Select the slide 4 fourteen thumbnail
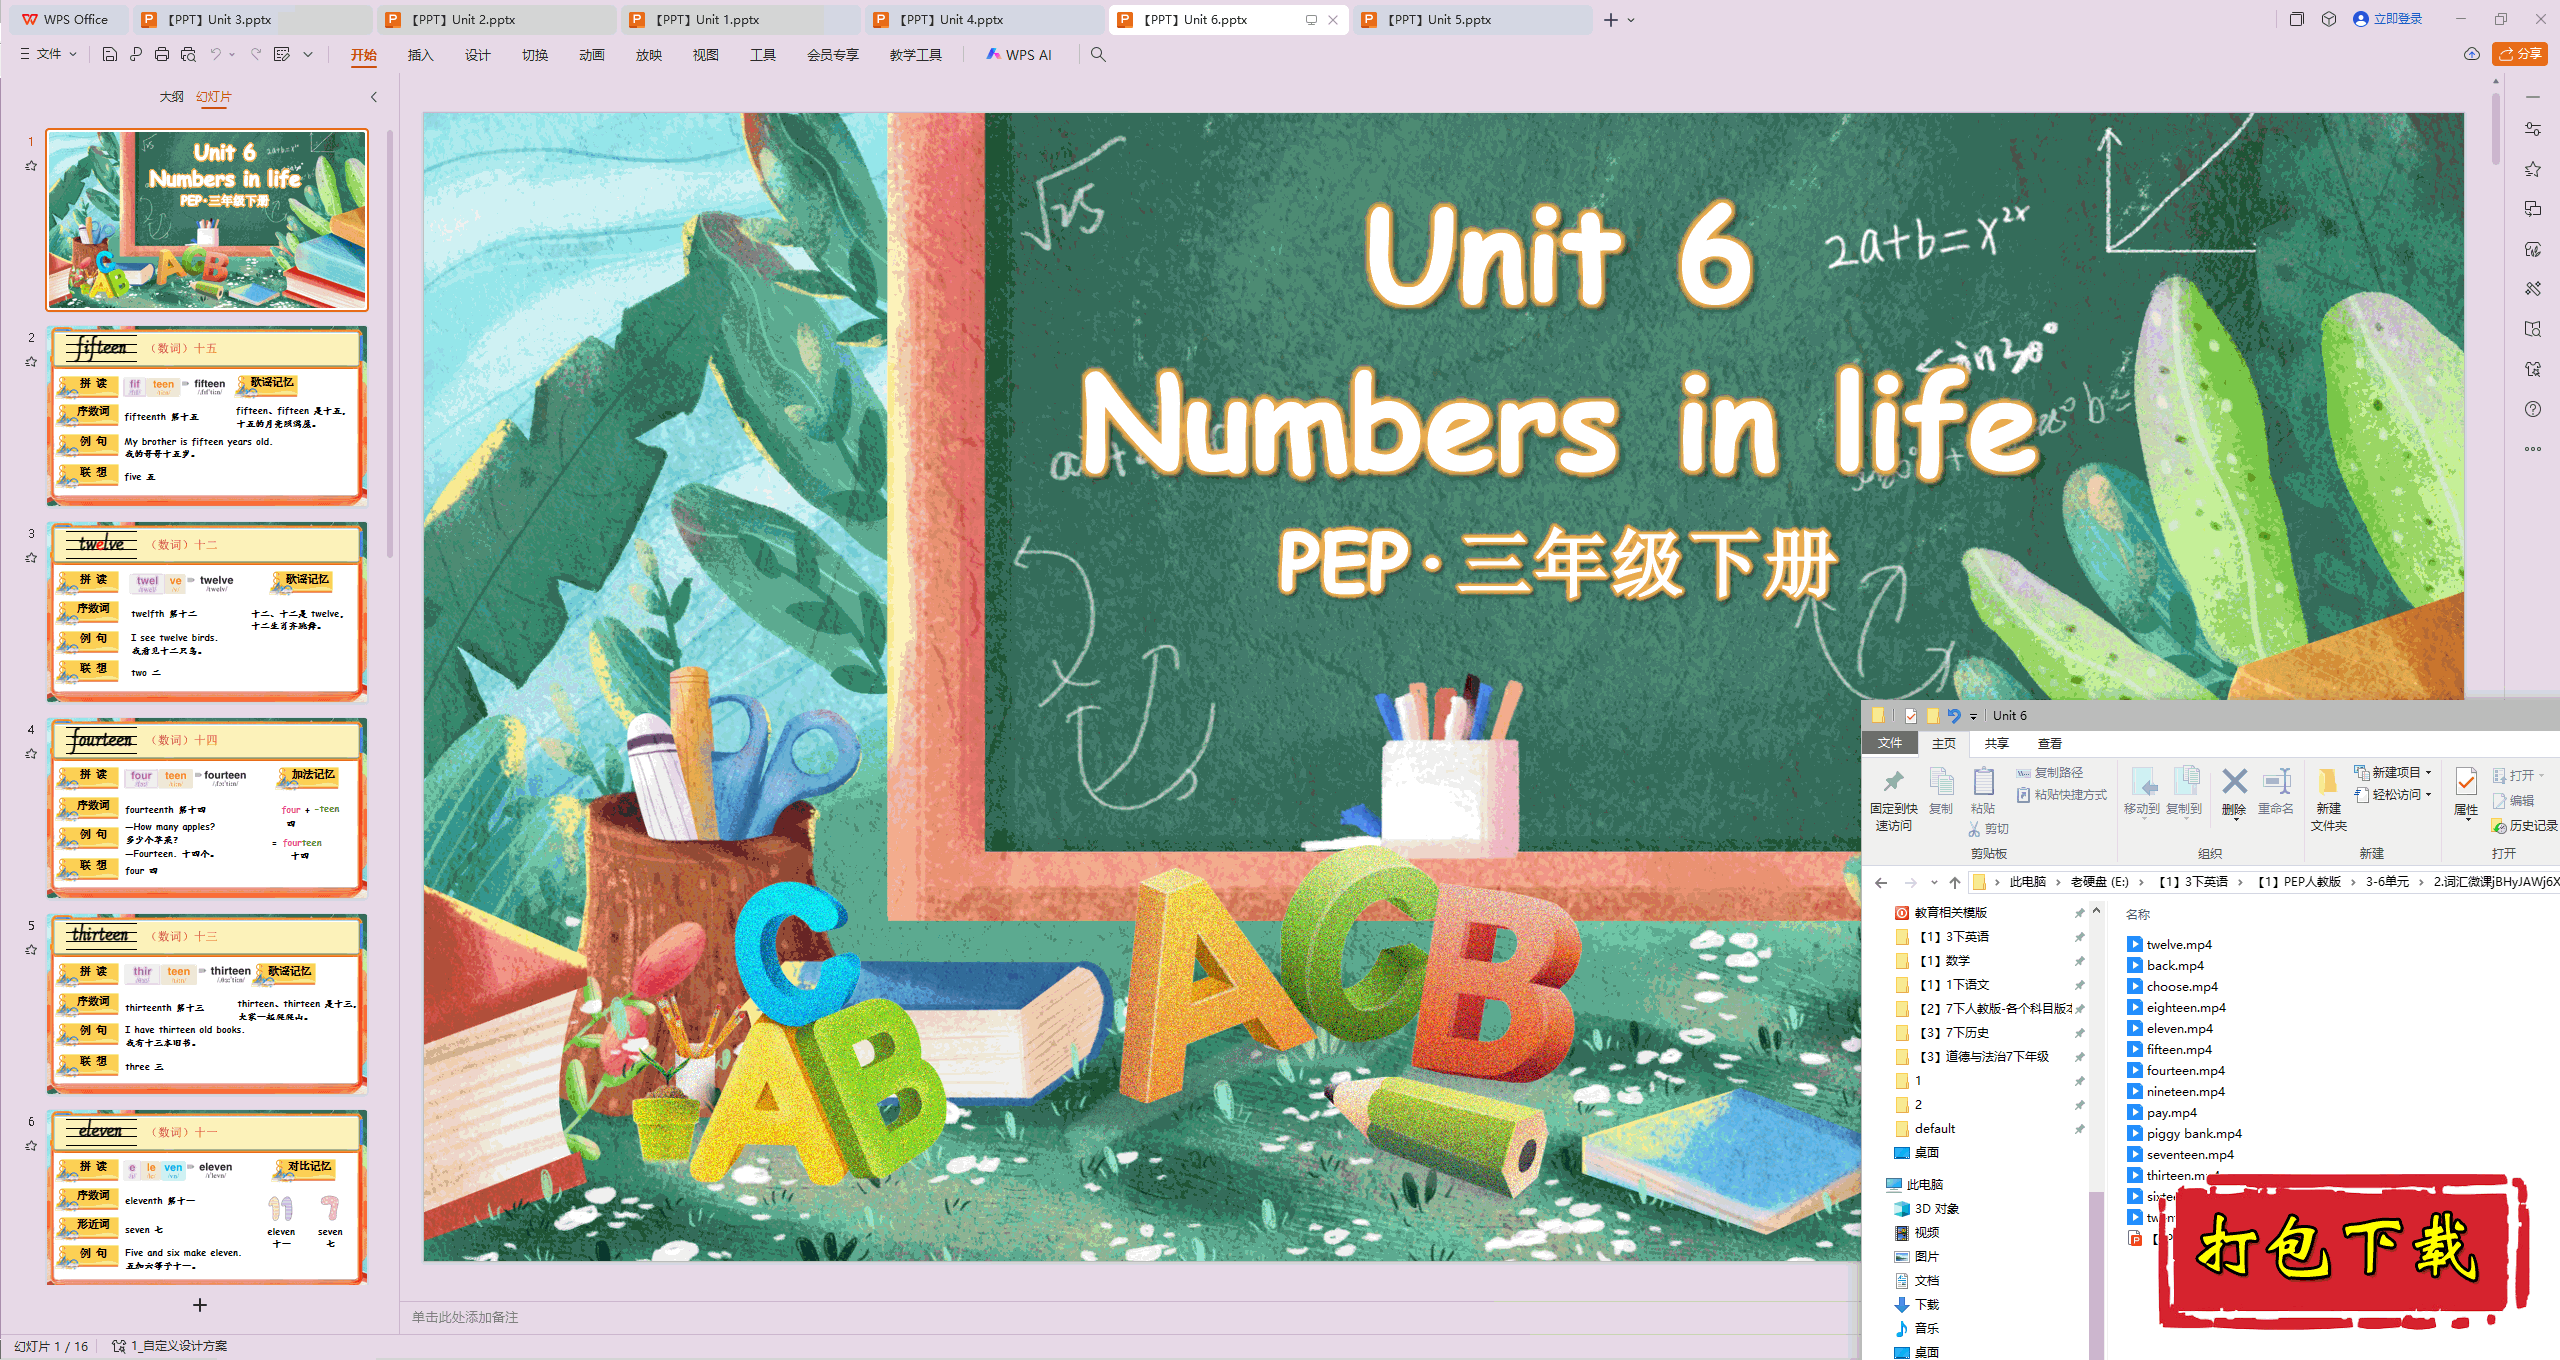The width and height of the screenshot is (2560, 1360). point(207,807)
